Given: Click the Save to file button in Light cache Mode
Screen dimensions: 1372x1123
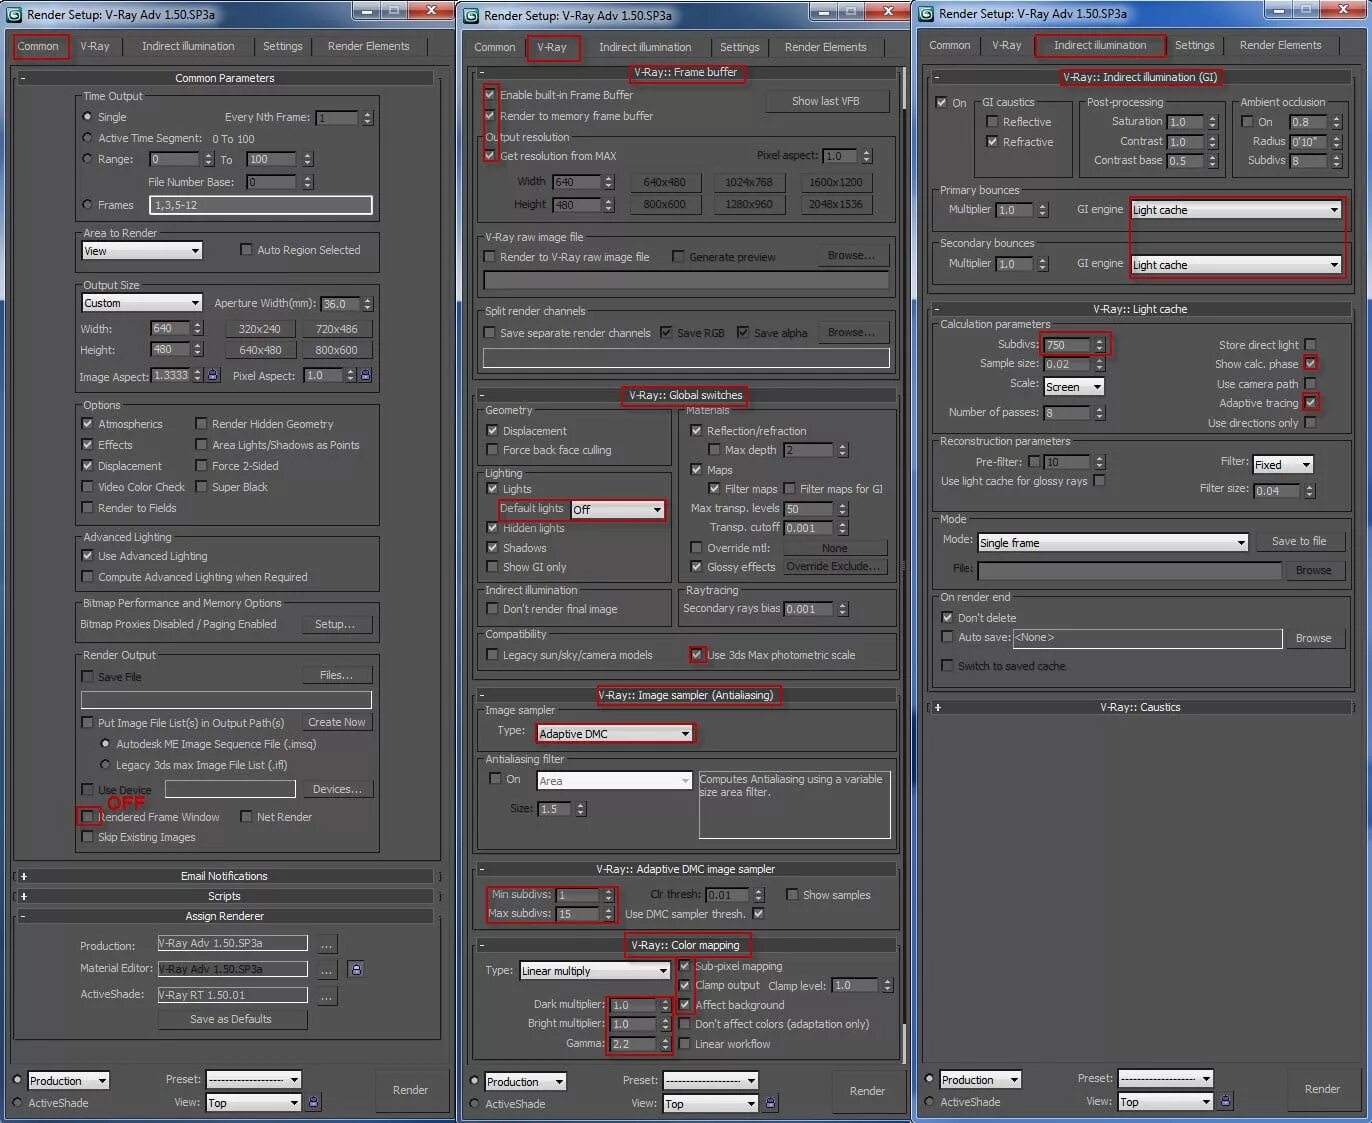Looking at the screenshot, I should (1299, 541).
